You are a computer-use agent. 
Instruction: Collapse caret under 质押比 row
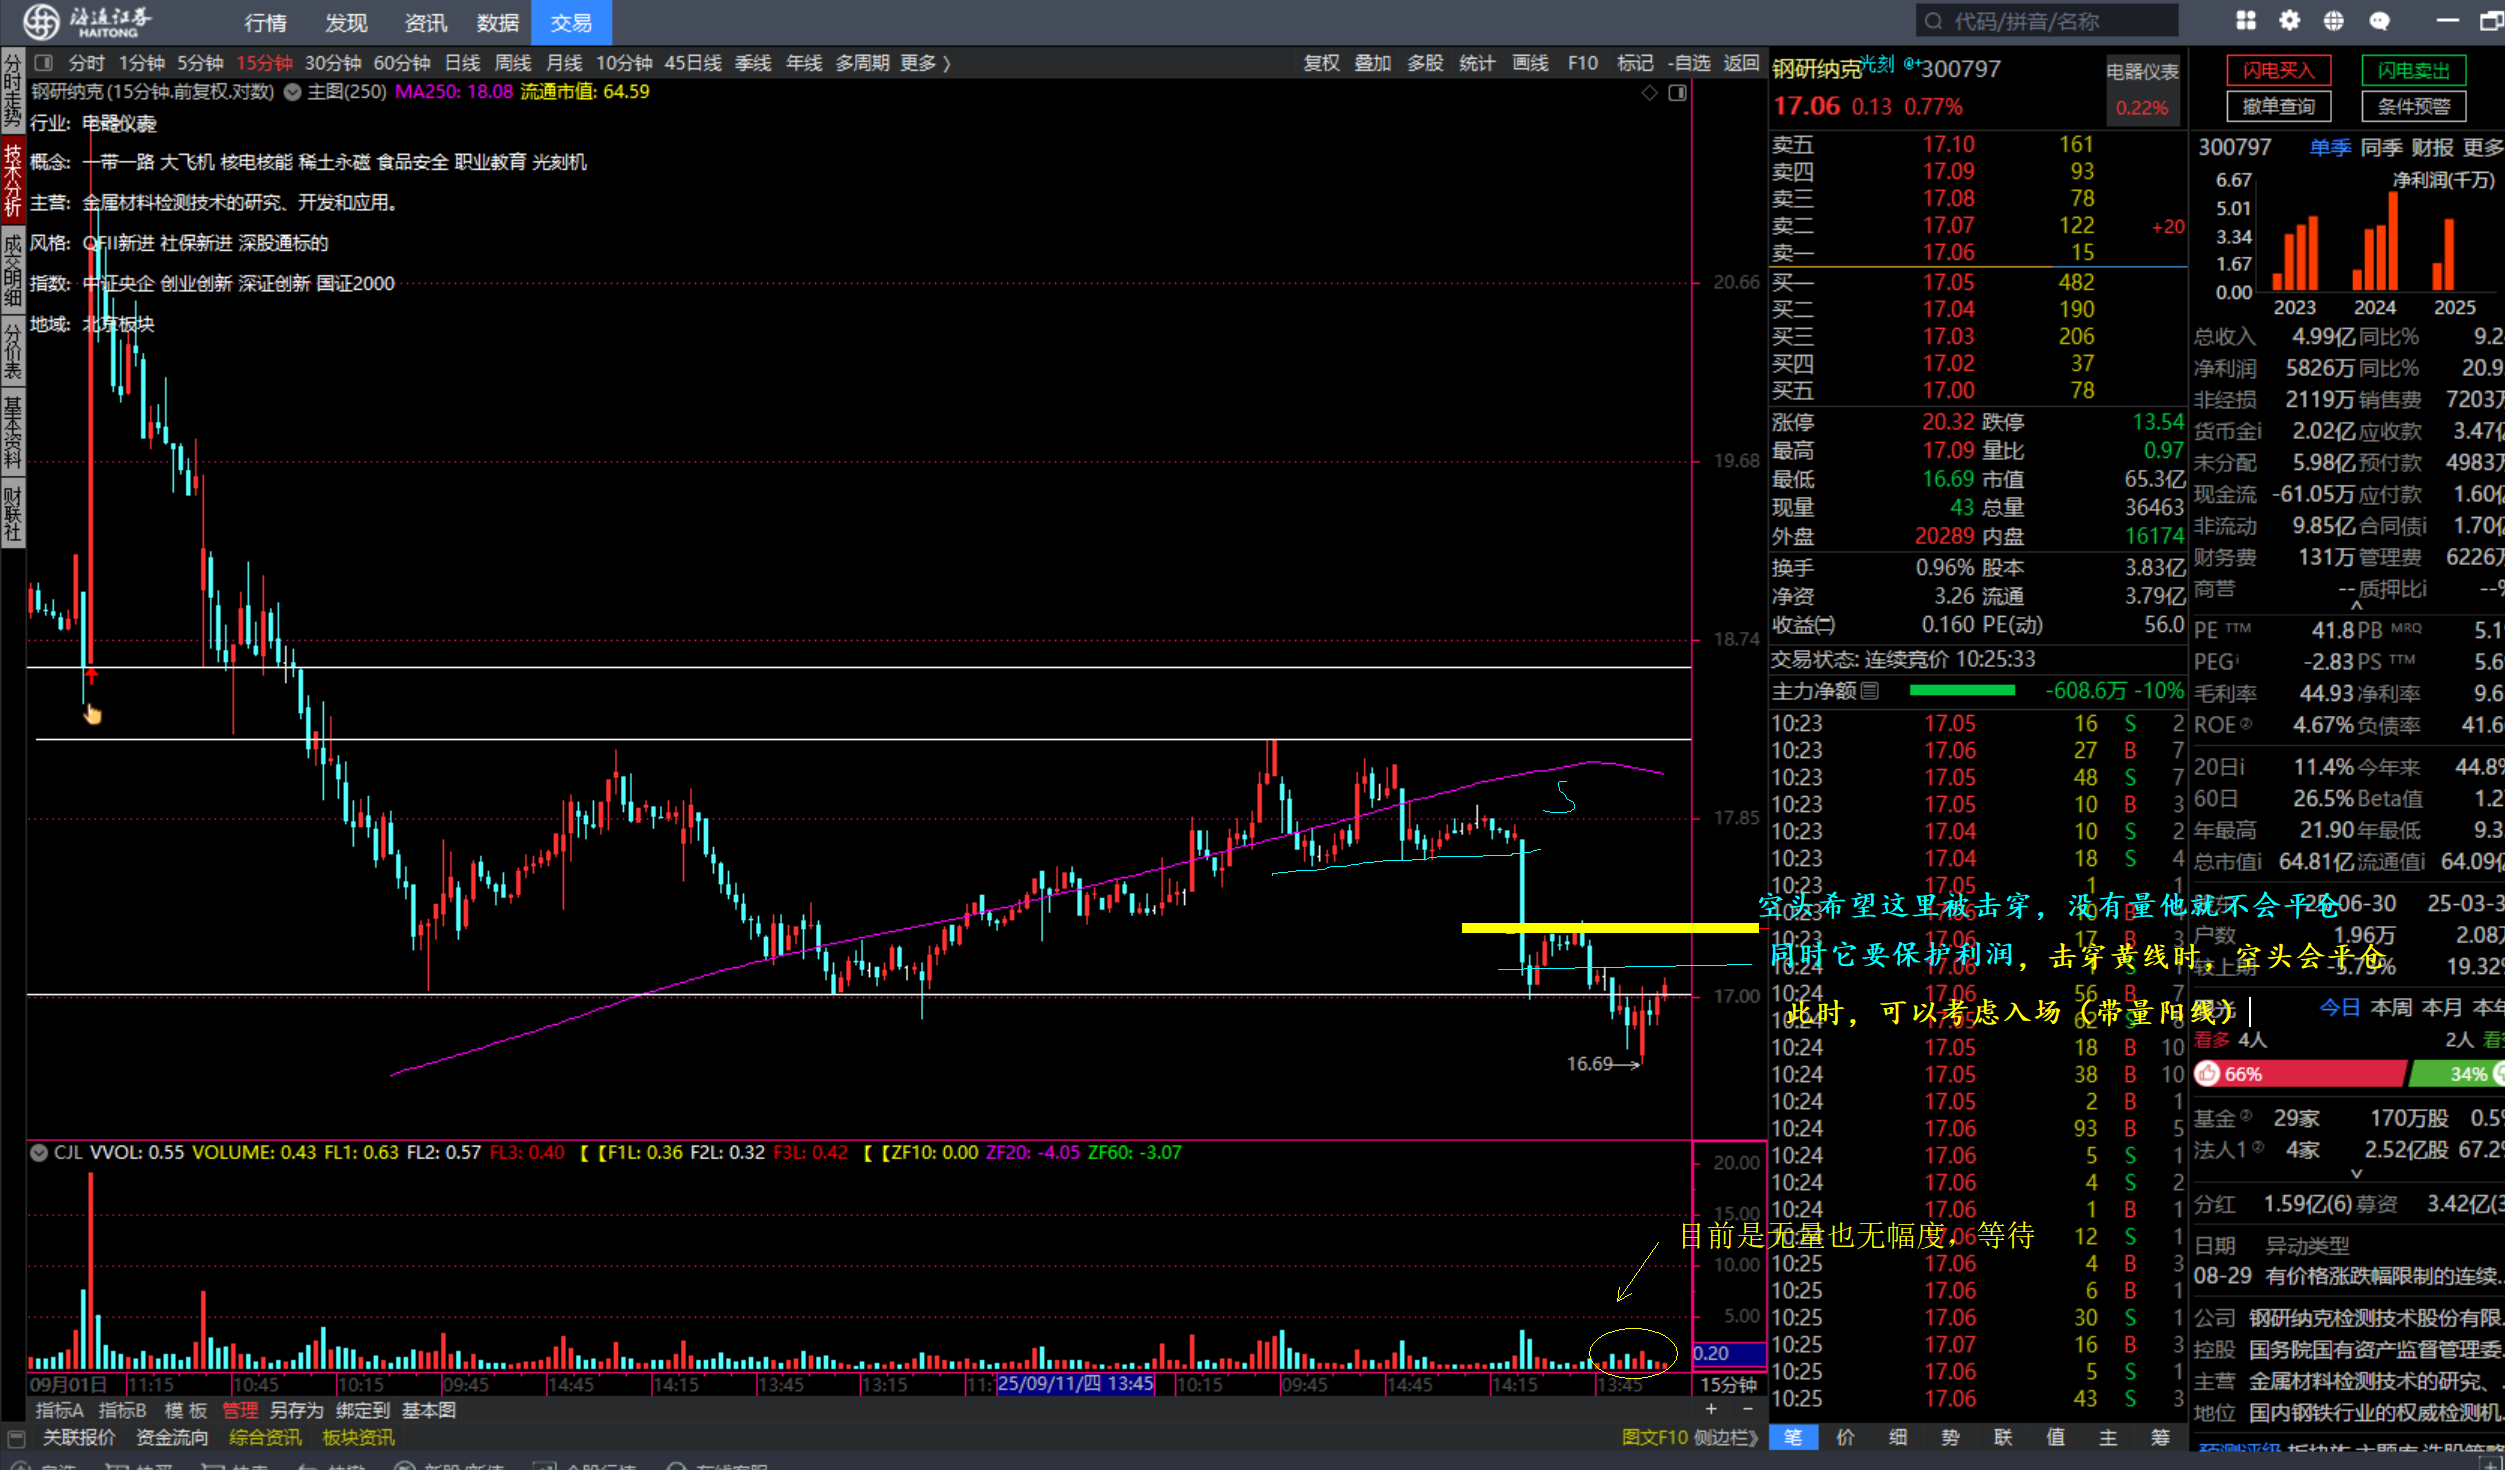click(x=2357, y=605)
